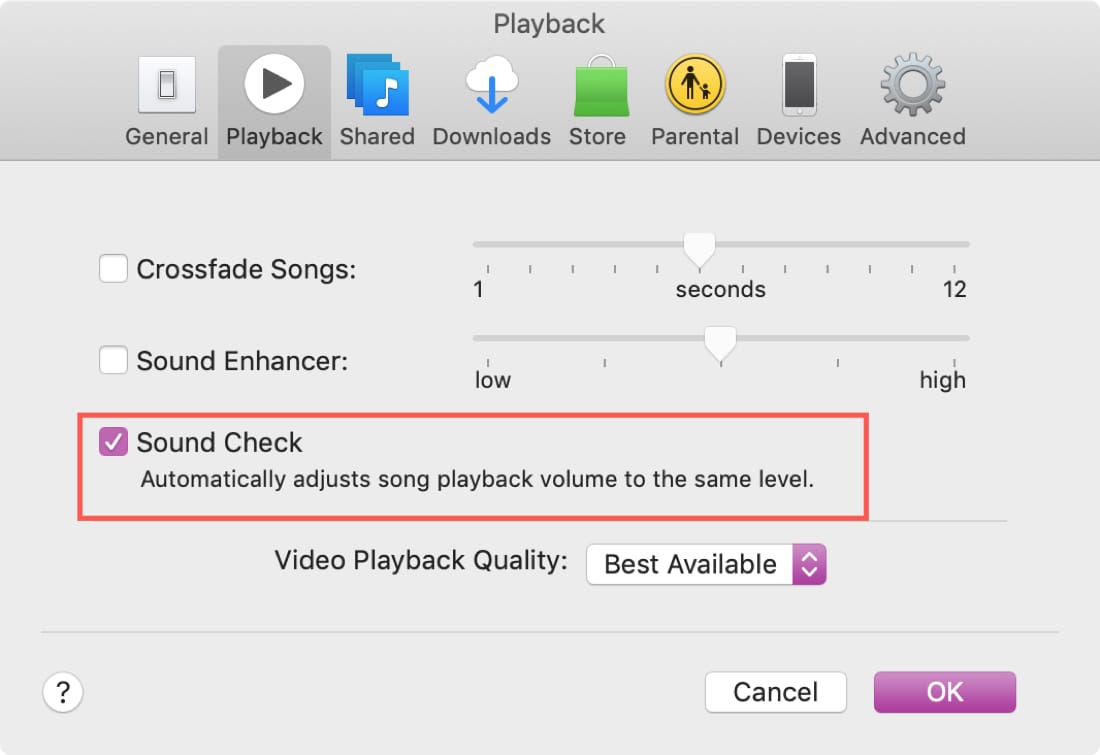Open the Parental controls icon
Viewport: 1100px width, 755px height.
pyautogui.click(x=695, y=85)
